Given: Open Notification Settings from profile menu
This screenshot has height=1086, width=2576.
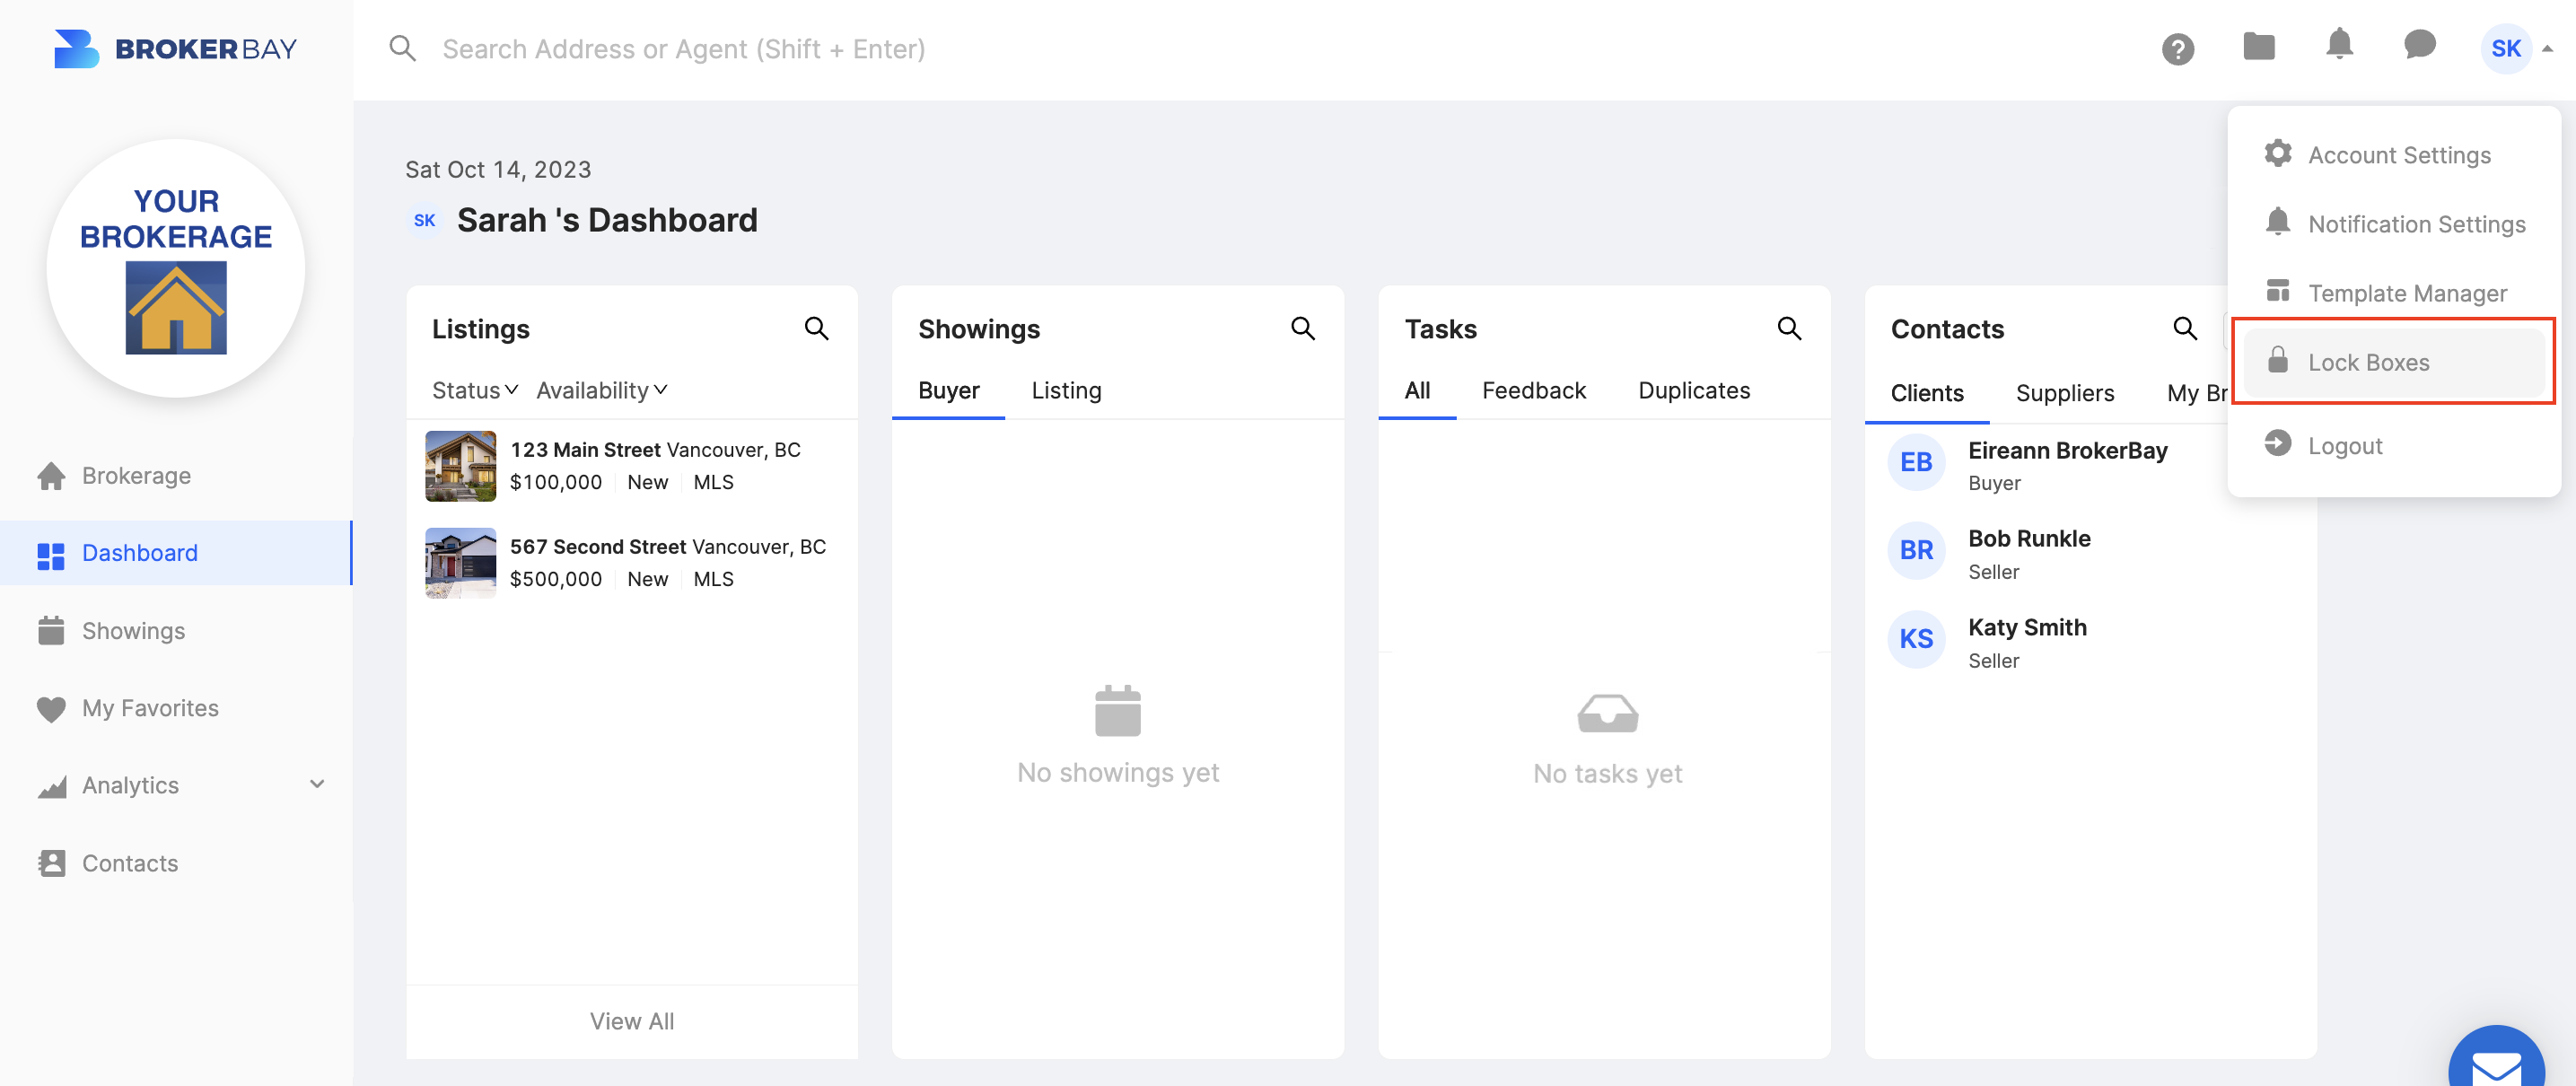Looking at the screenshot, I should 2394,224.
